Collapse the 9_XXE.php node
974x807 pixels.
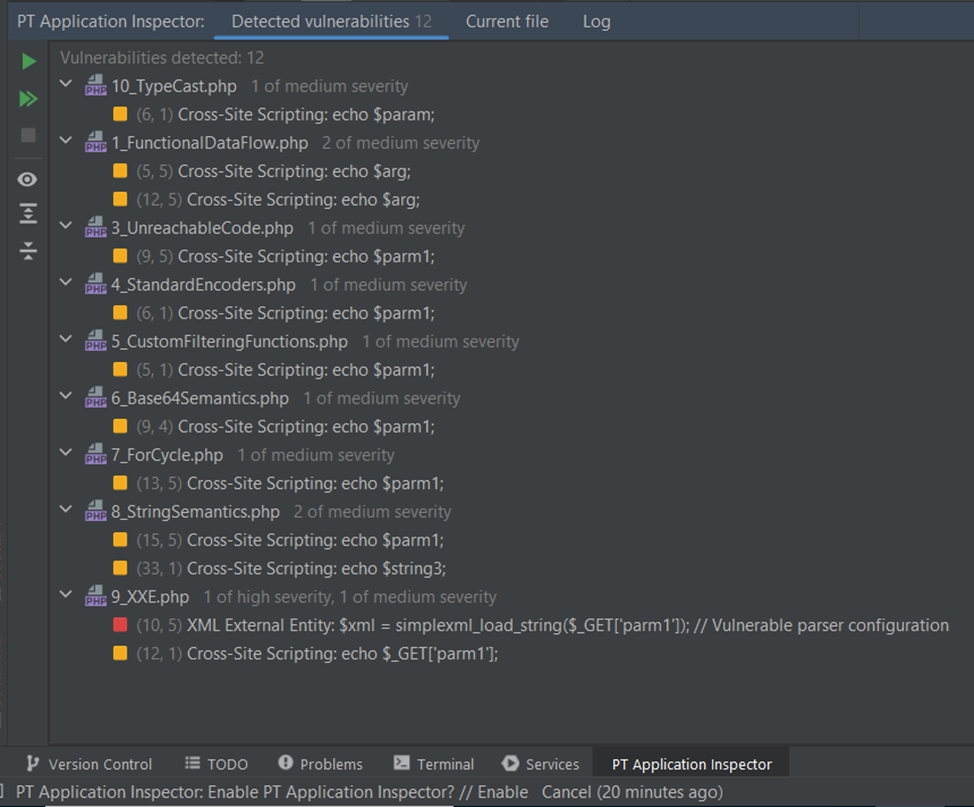click(x=66, y=595)
